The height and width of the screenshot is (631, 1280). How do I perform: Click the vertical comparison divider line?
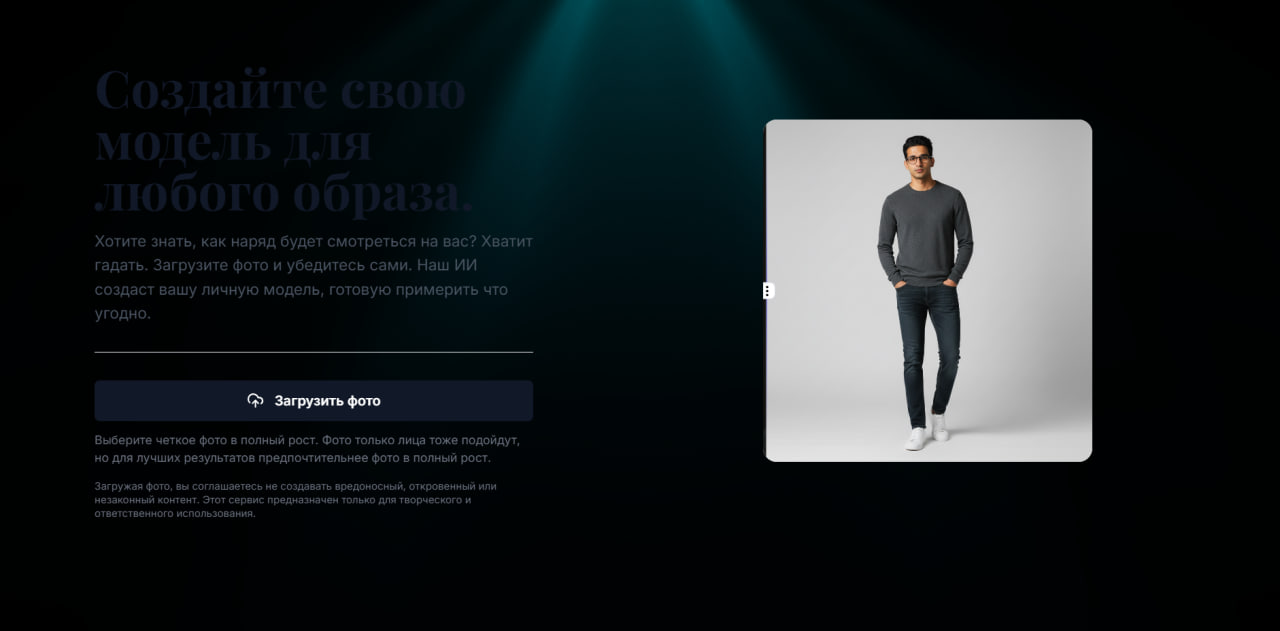pos(766,291)
